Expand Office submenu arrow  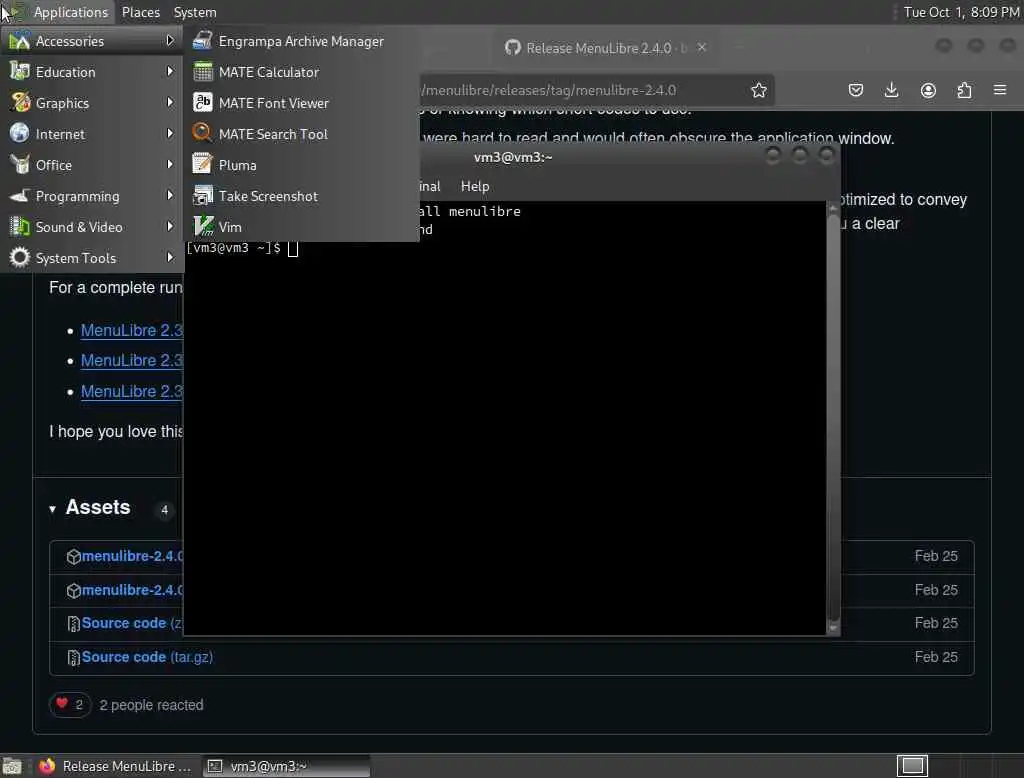(170, 164)
